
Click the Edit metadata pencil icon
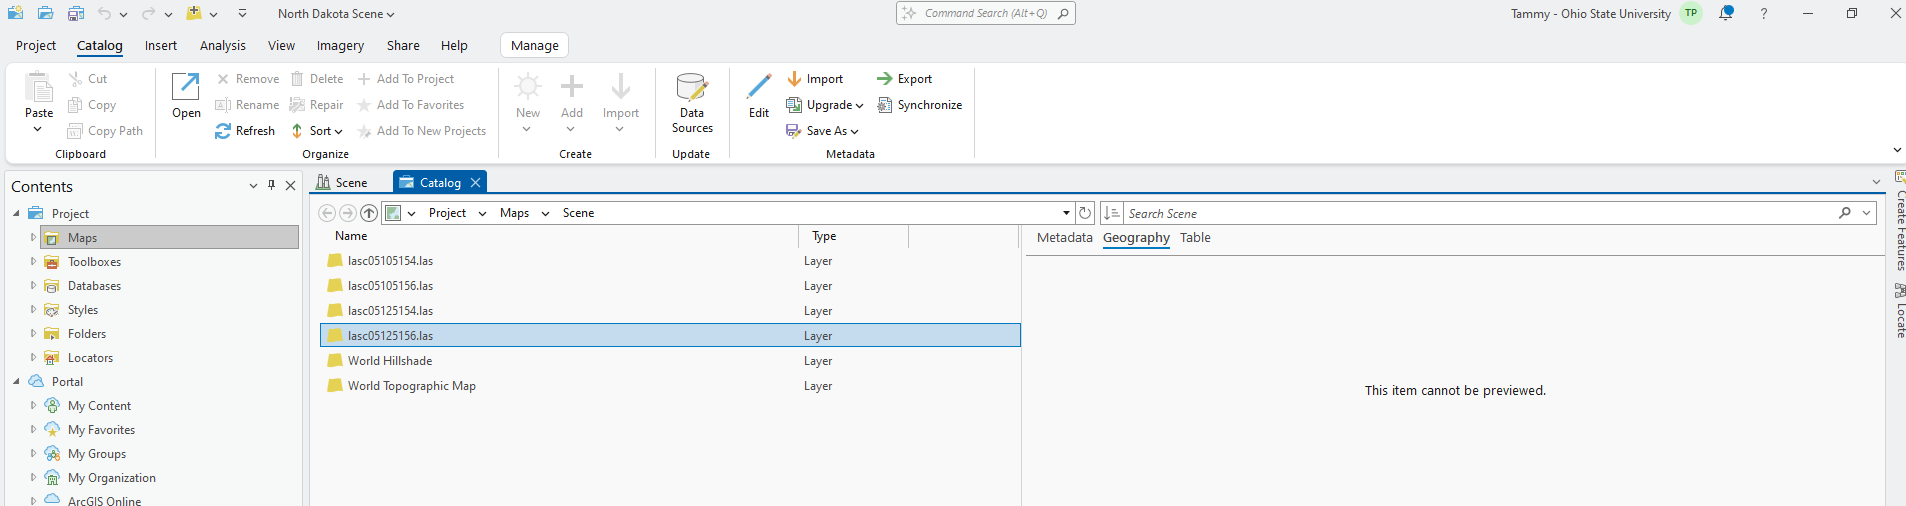[x=759, y=88]
